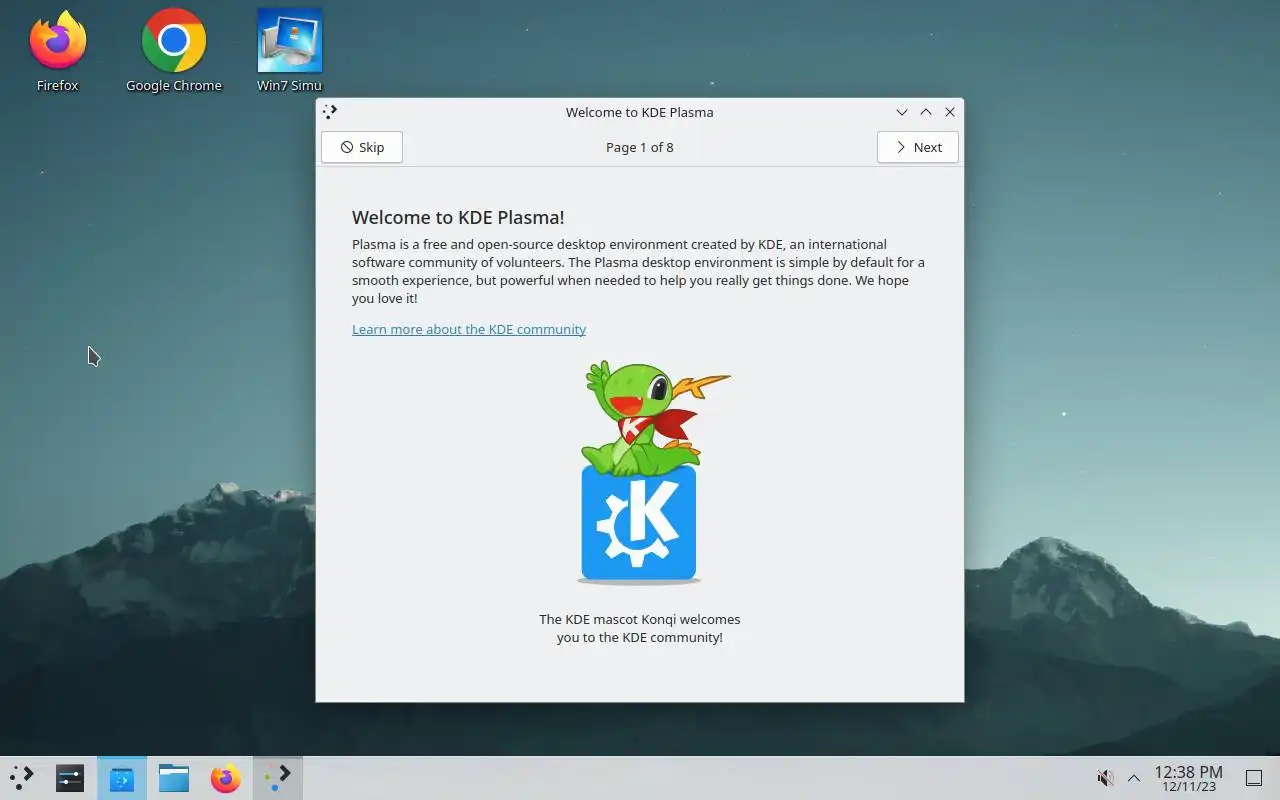Expand the hidden system tray icons arrow

coord(1134,778)
